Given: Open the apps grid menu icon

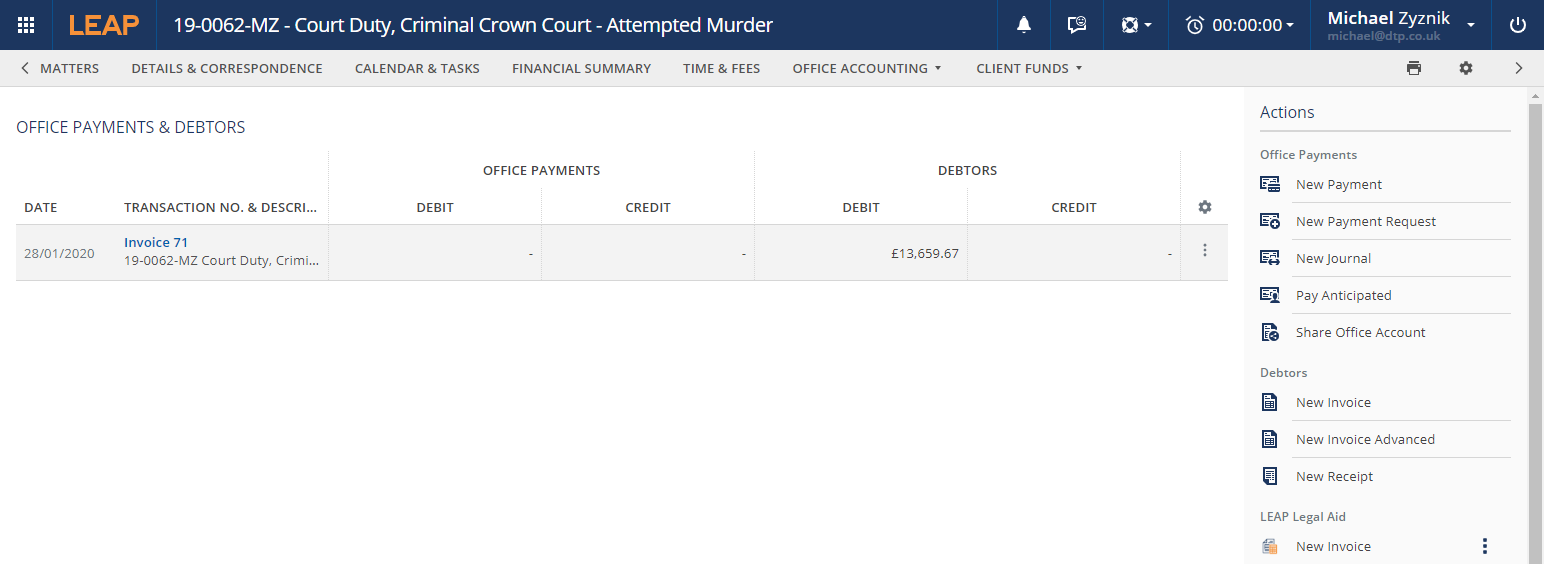Looking at the screenshot, I should (x=26, y=25).
